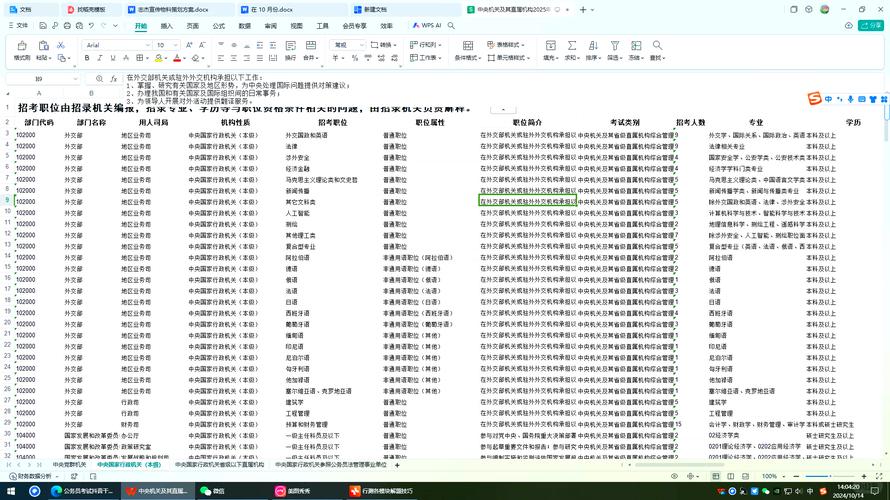Click the zoom slider in status bar

pyautogui.click(x=830, y=476)
